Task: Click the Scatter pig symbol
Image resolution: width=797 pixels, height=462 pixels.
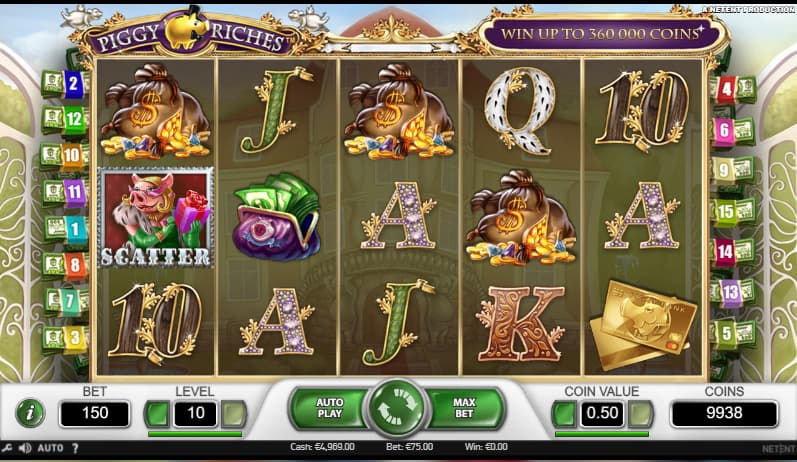Action: (x=156, y=218)
